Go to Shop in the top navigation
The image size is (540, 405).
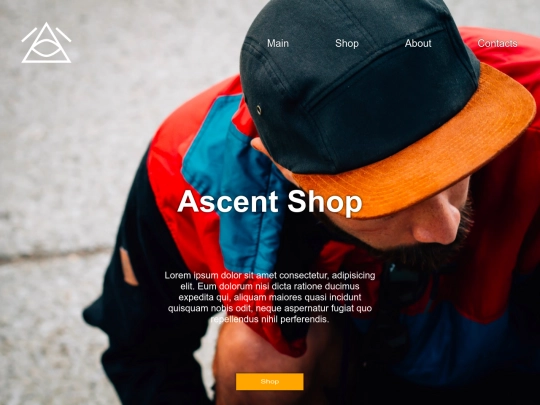click(x=347, y=43)
